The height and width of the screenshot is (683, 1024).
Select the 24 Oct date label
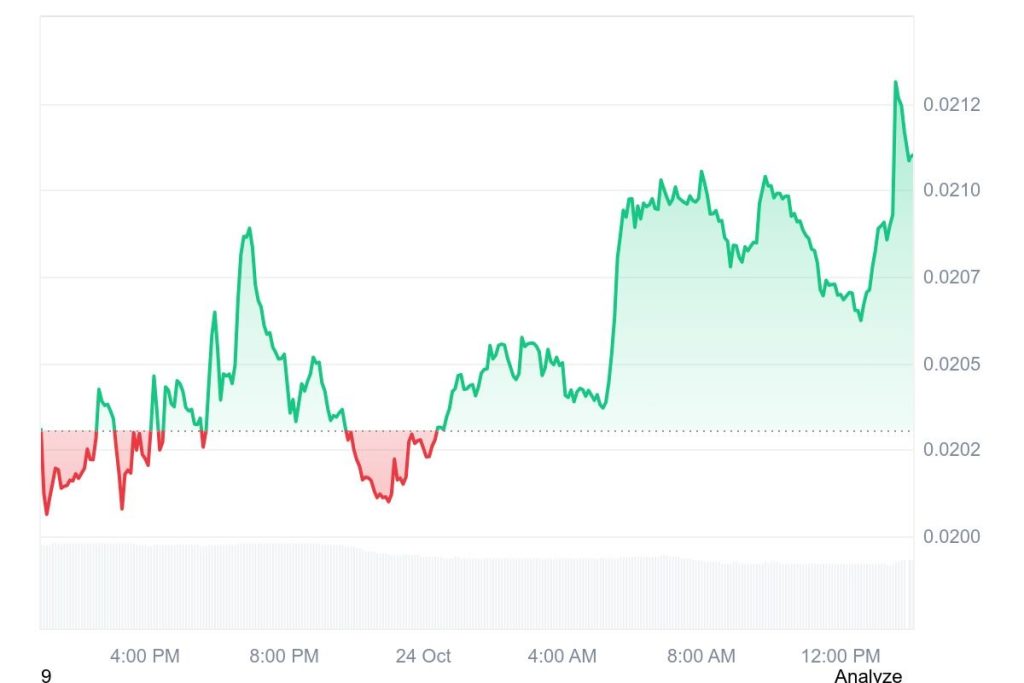click(423, 656)
